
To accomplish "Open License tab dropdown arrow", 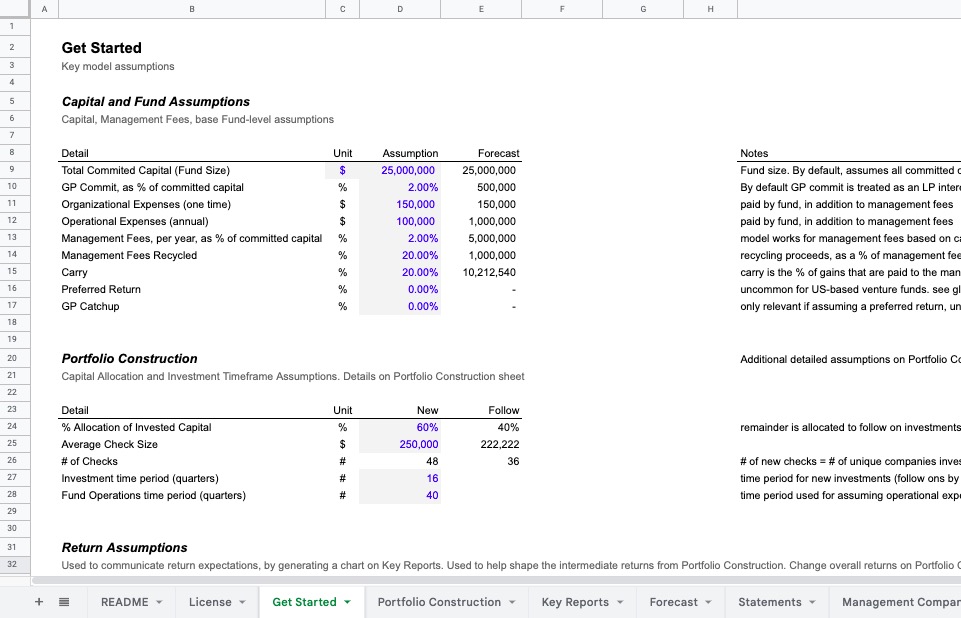I will pos(242,603).
